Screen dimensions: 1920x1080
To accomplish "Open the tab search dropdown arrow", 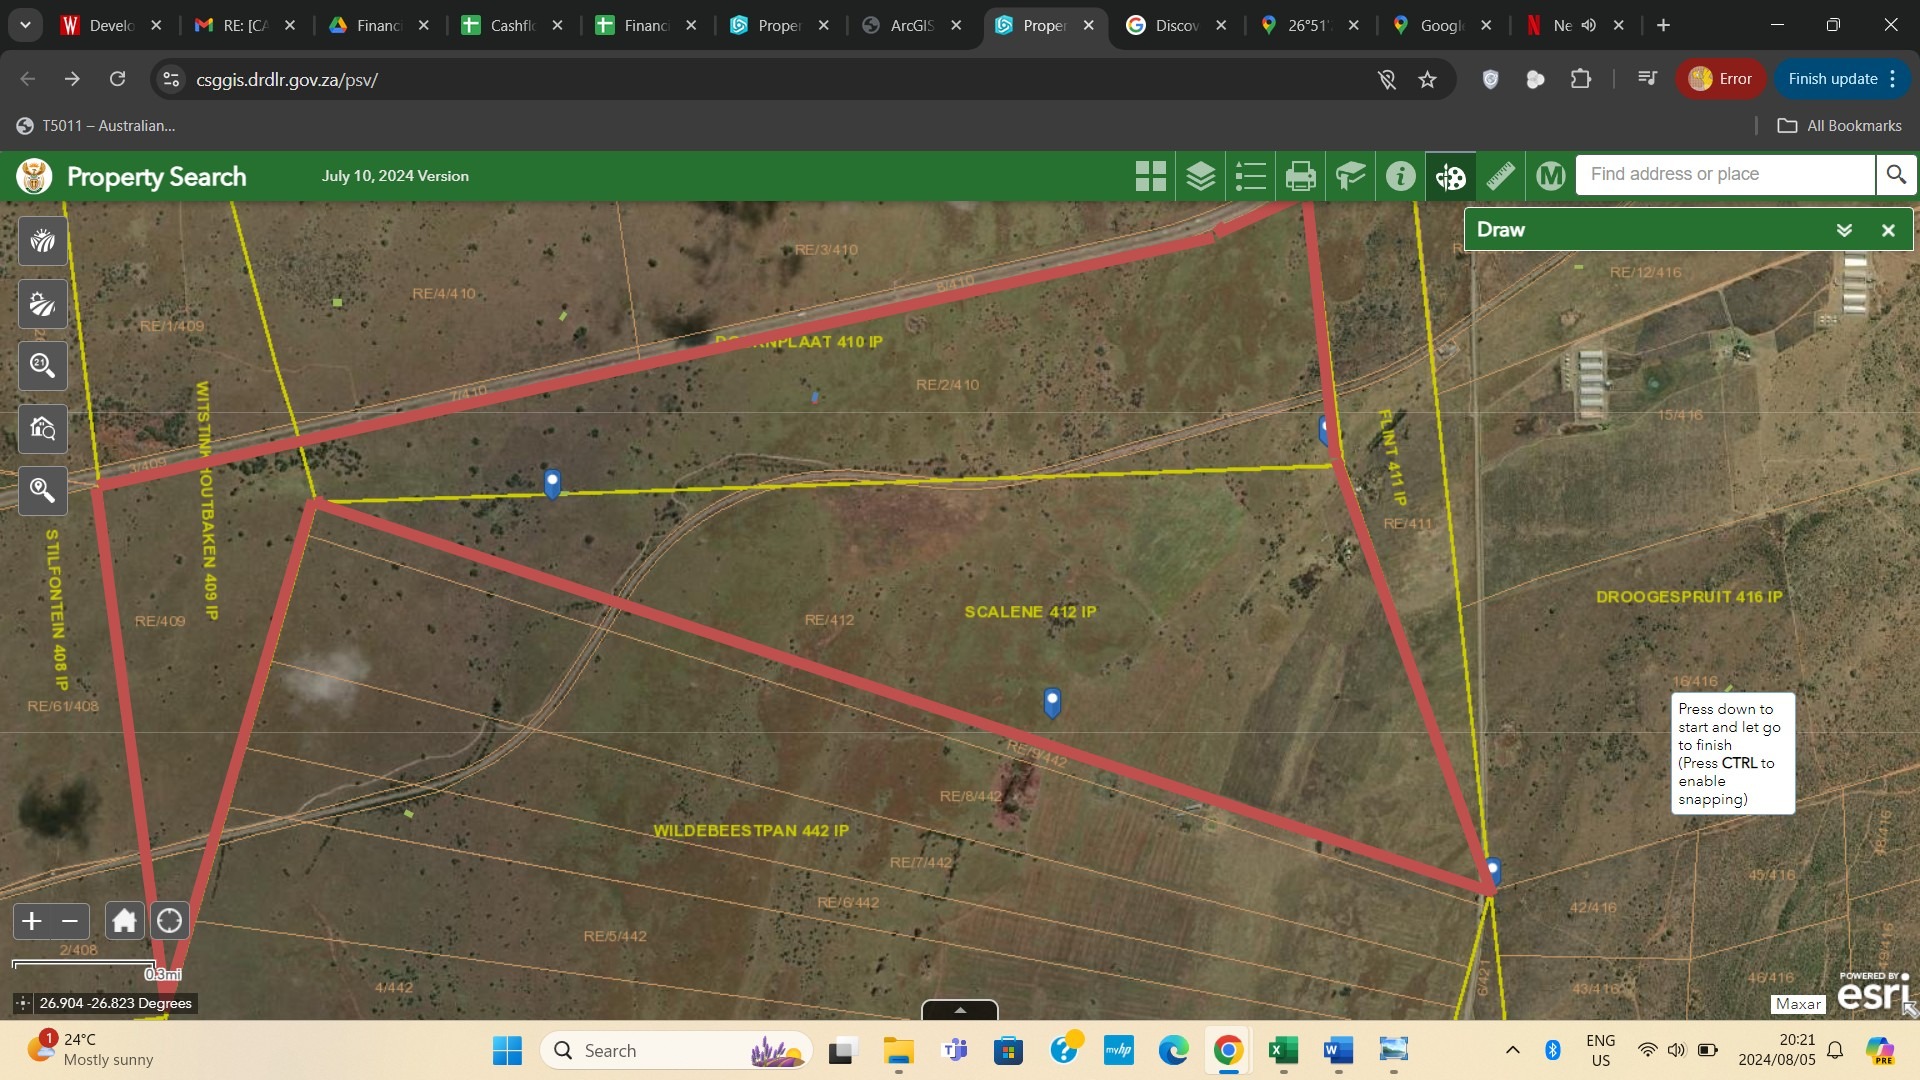I will (x=25, y=25).
